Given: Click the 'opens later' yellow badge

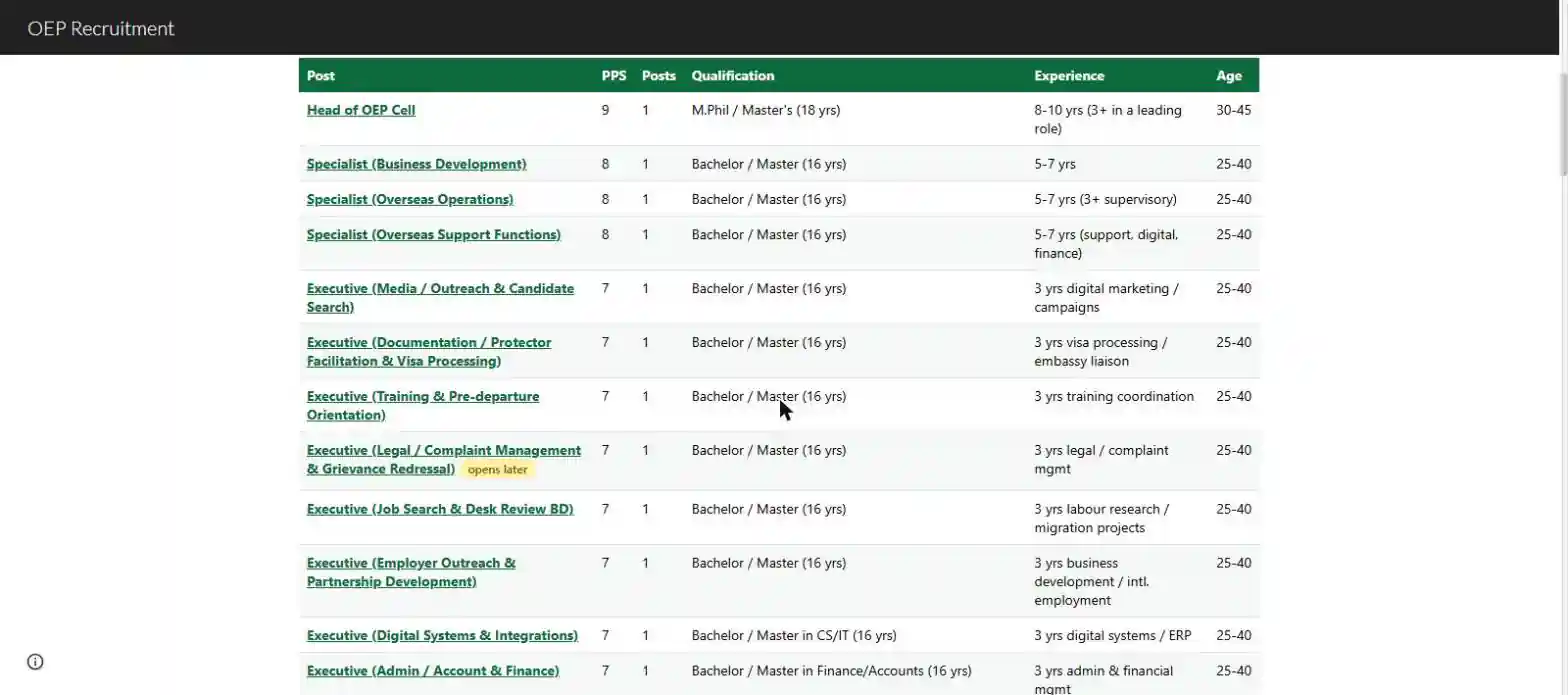Looking at the screenshot, I should click(498, 470).
